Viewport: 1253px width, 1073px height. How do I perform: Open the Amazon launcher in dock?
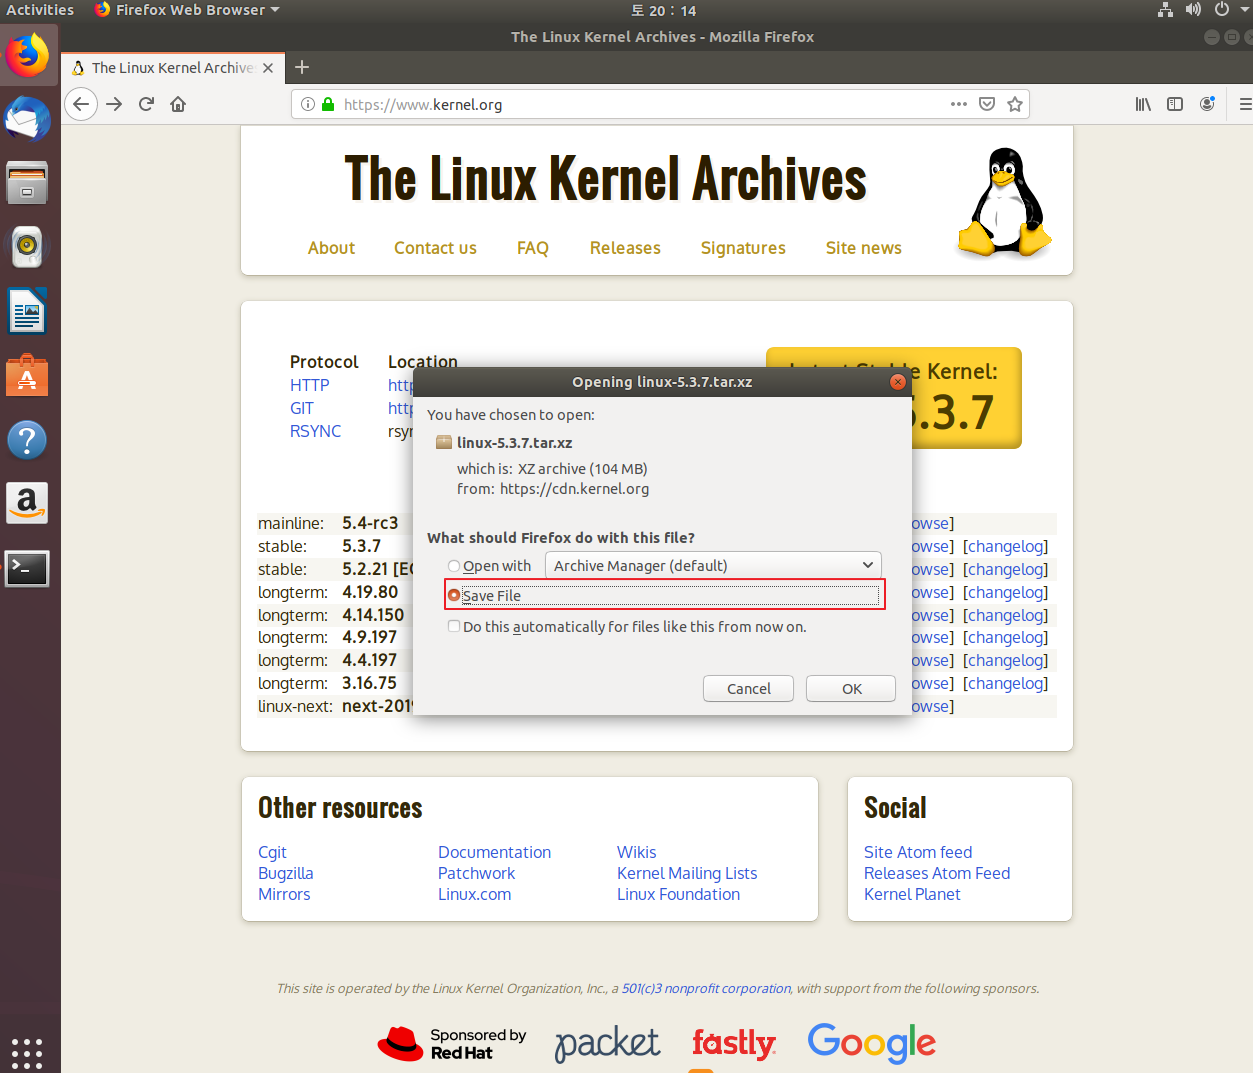pyautogui.click(x=27, y=503)
